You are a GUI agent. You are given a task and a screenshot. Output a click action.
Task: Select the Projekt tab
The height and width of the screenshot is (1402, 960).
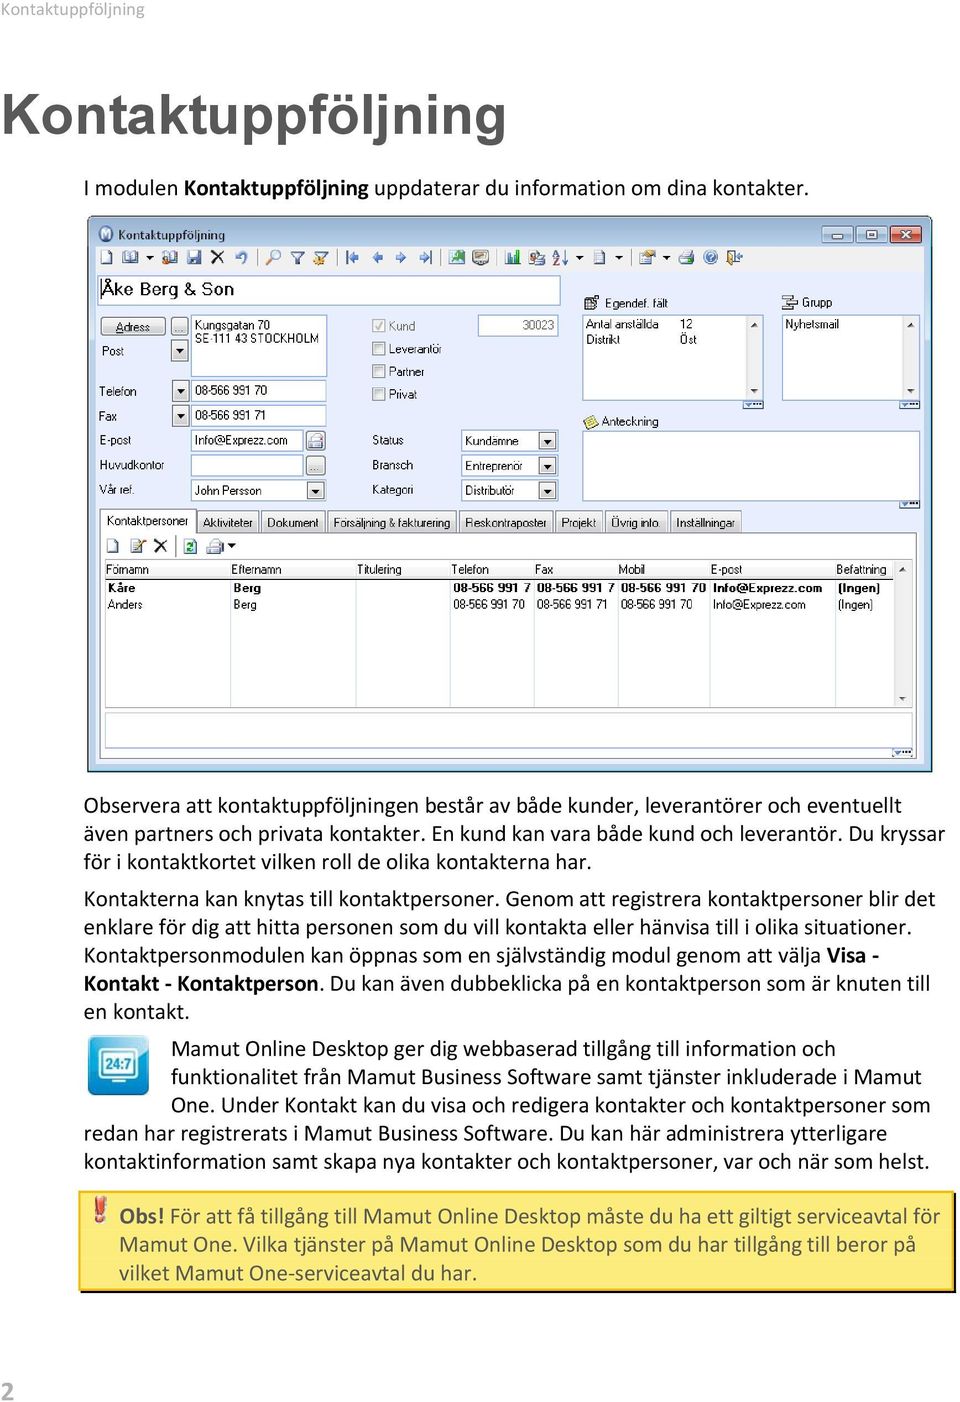click(579, 523)
